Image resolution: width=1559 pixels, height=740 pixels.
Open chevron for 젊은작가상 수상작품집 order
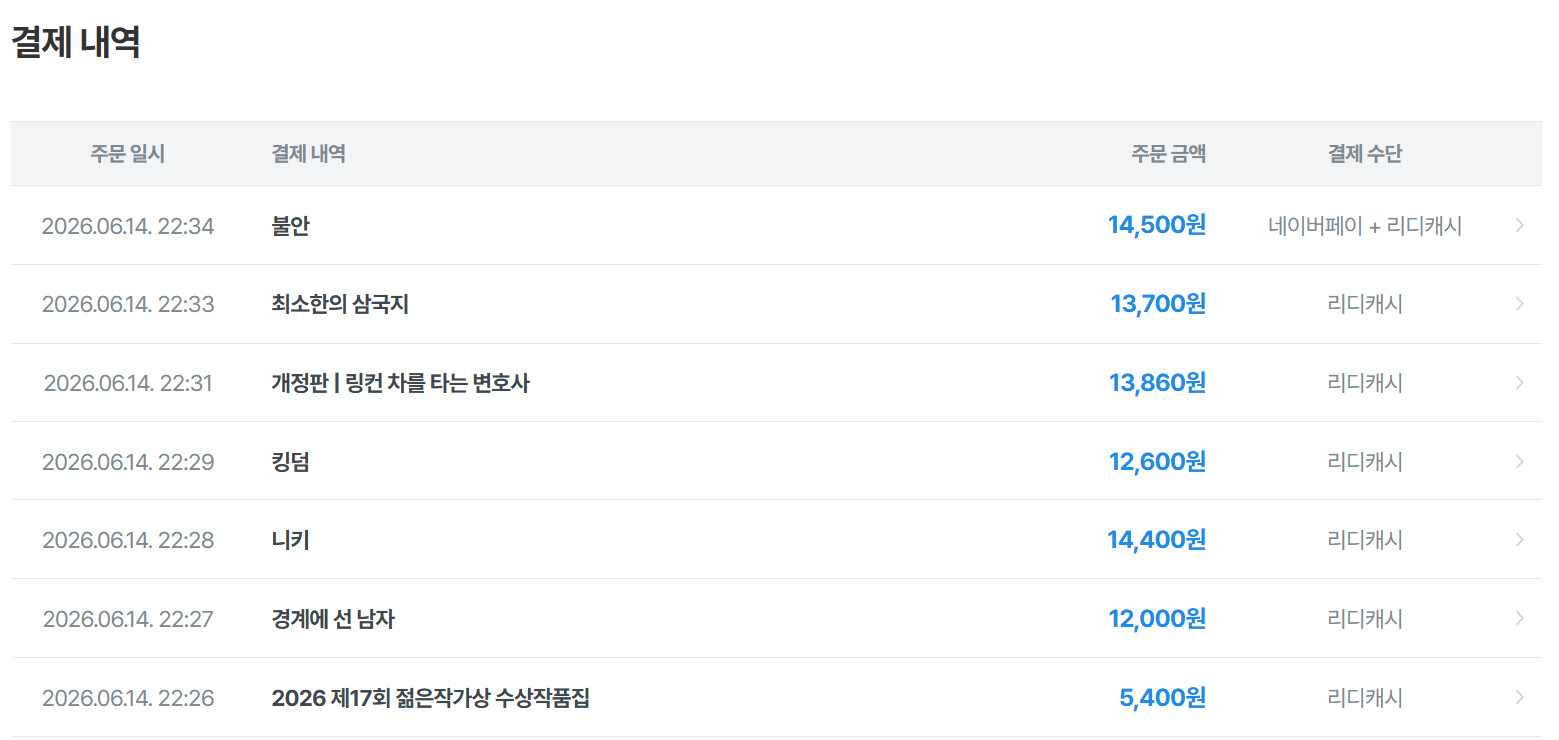(1519, 697)
